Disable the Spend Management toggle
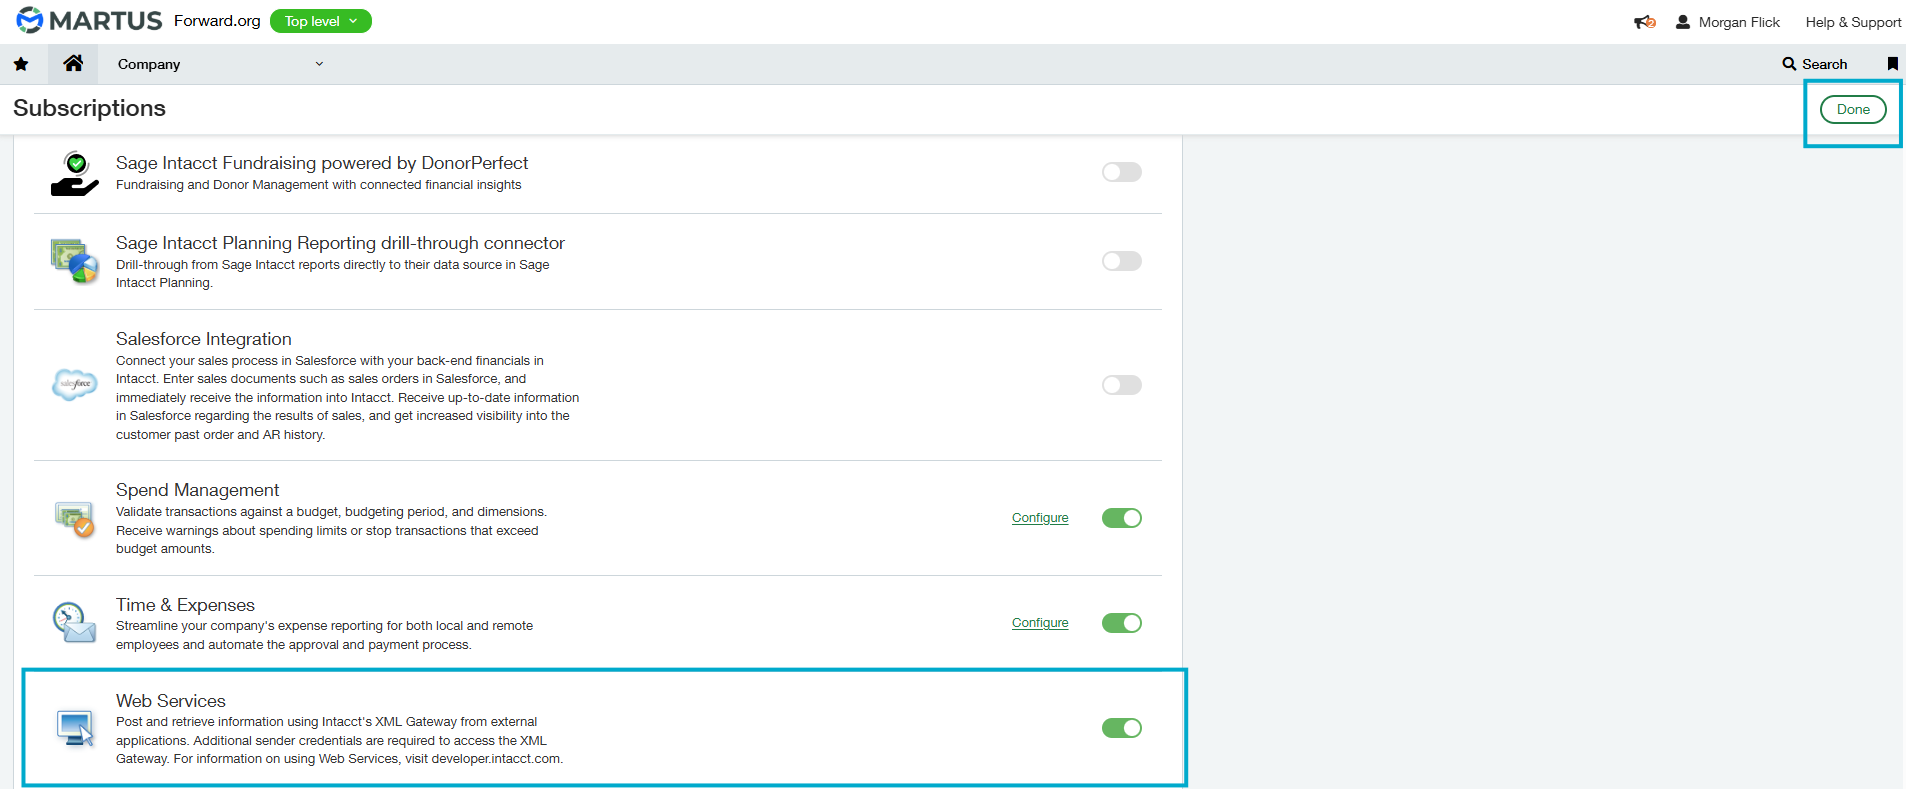This screenshot has height=789, width=1906. (x=1121, y=518)
